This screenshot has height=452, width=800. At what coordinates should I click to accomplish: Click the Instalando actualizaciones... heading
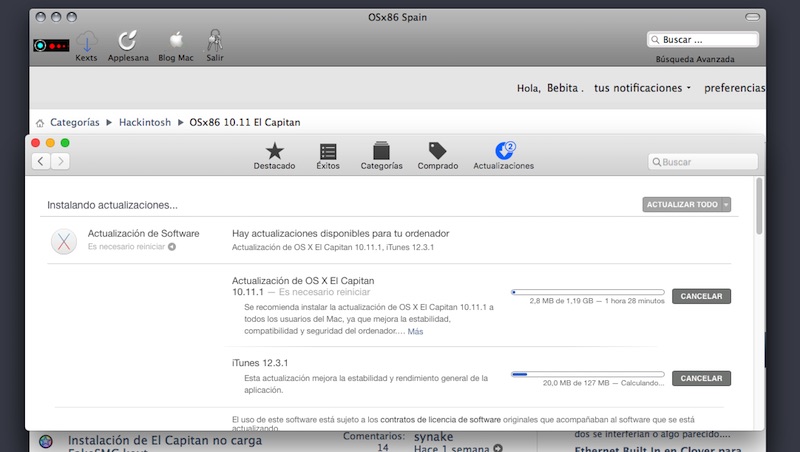(x=112, y=205)
